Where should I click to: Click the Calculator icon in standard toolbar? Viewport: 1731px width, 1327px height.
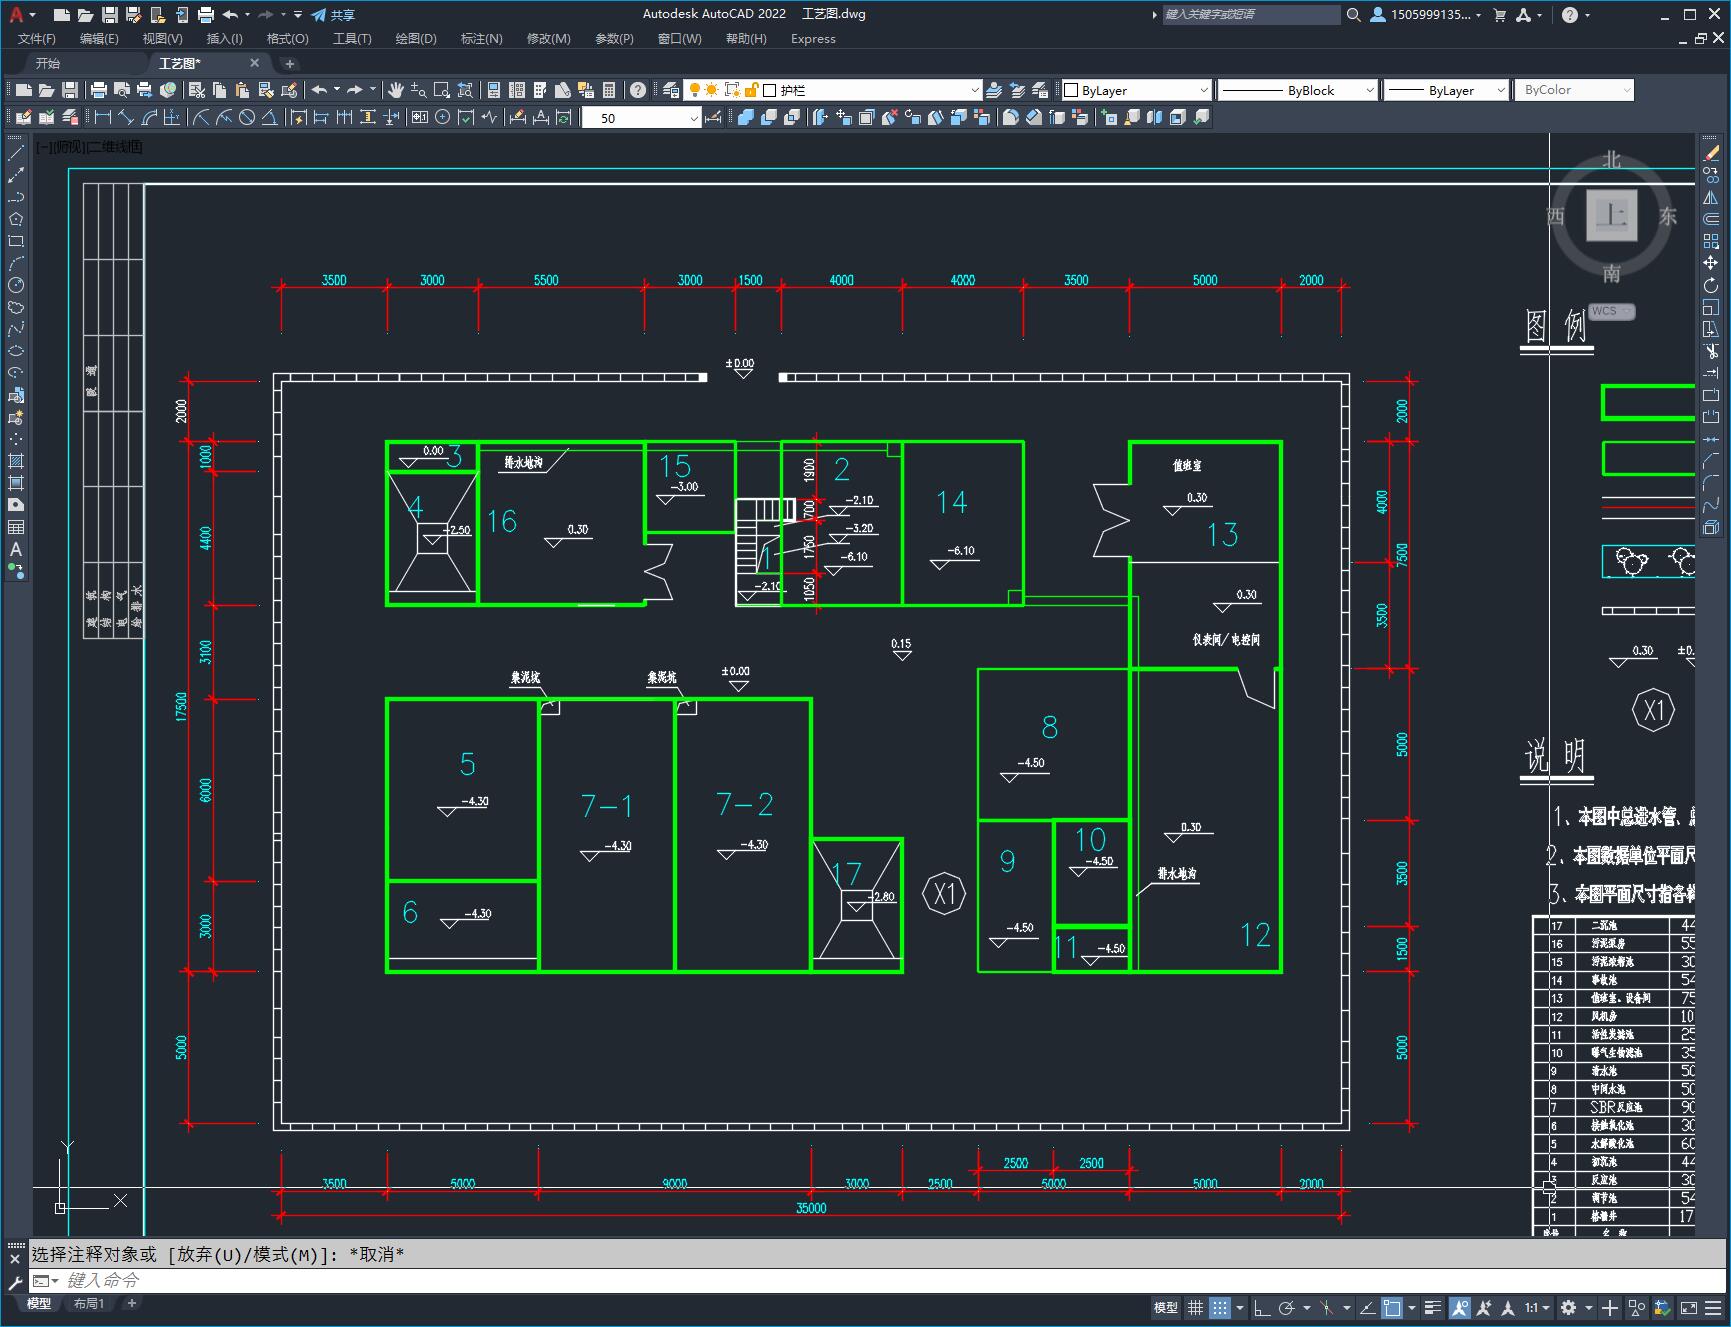pos(609,90)
